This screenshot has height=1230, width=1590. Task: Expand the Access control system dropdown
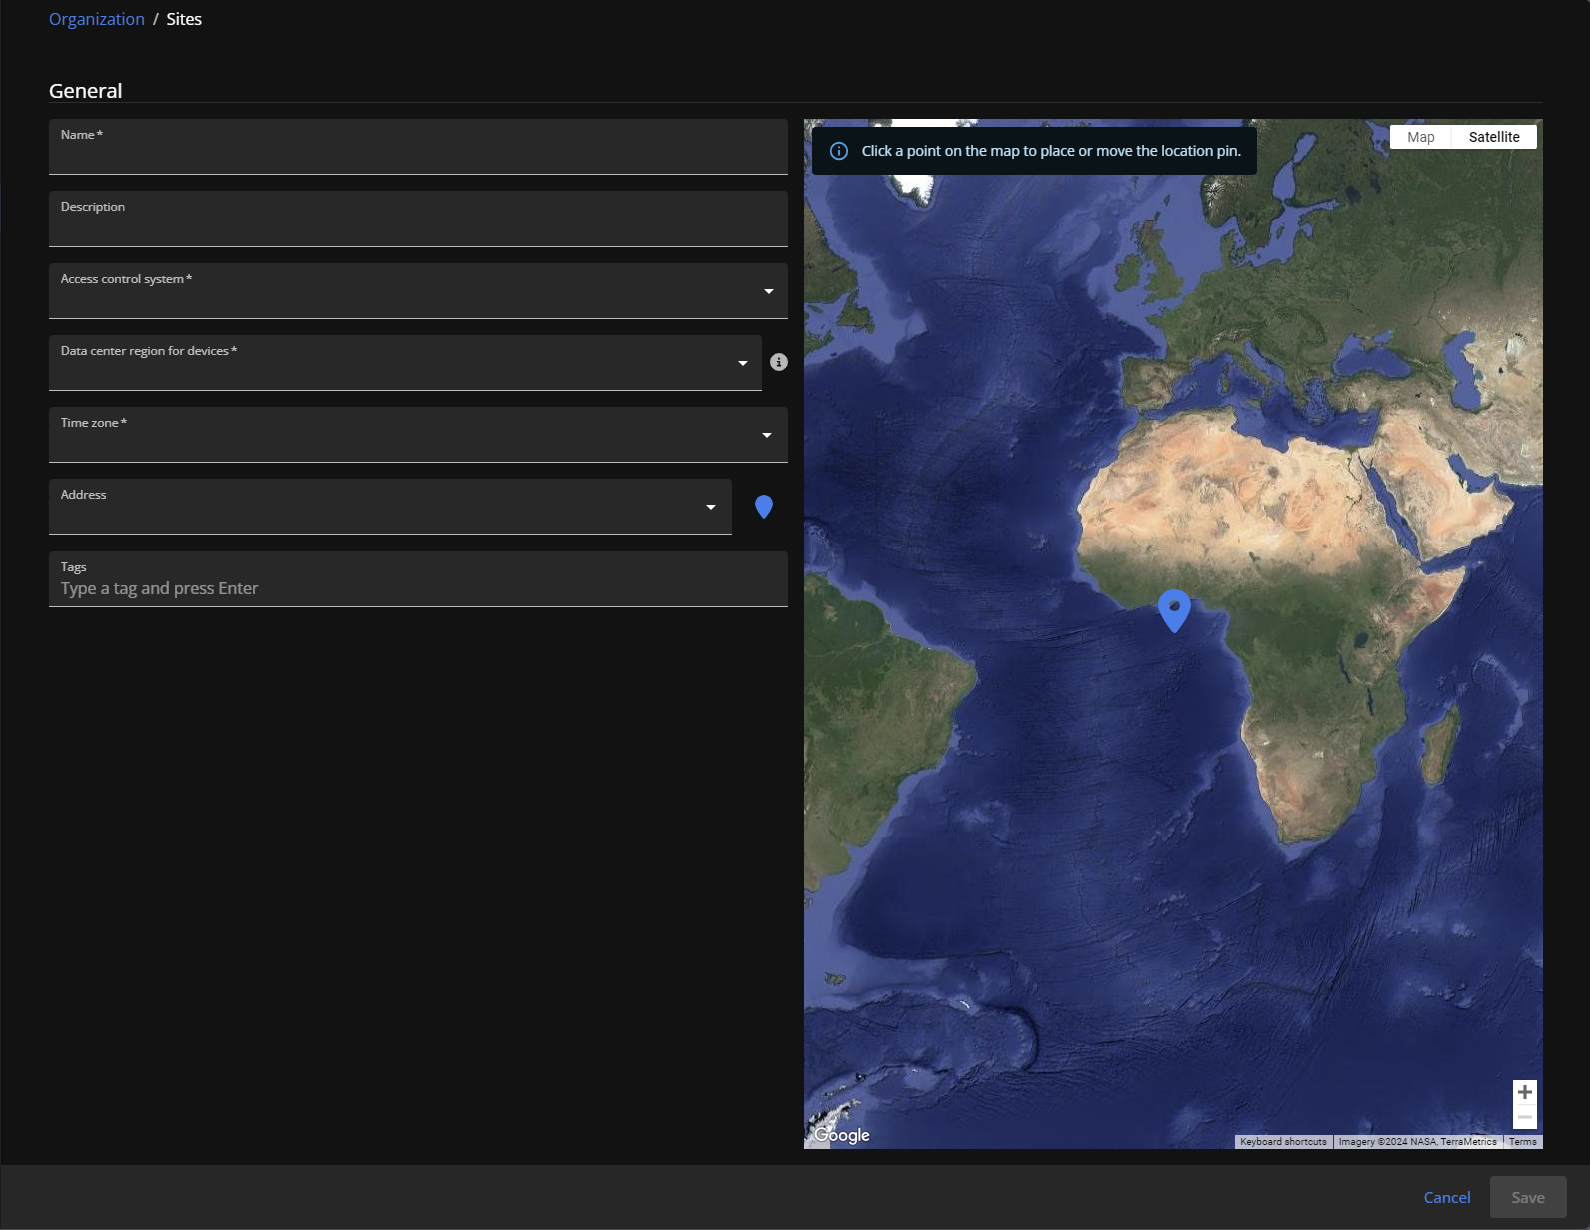pos(768,291)
